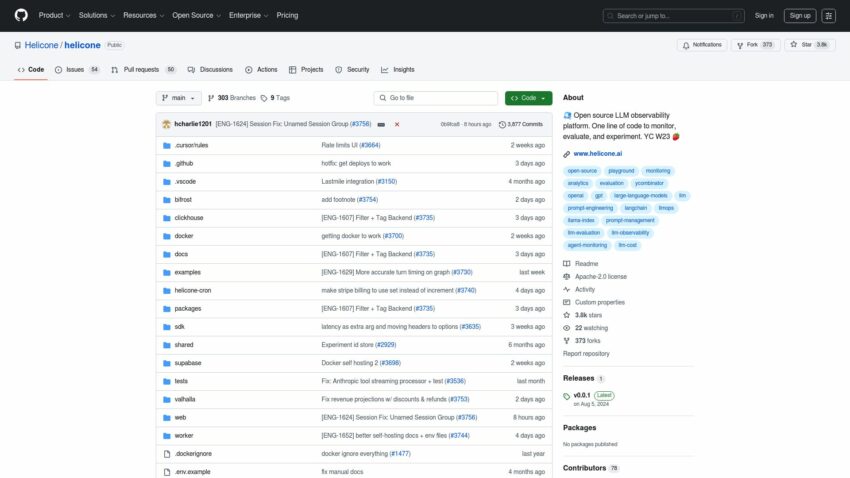The width and height of the screenshot is (850, 478).
Task: Open the clickhouse folder
Action: (189, 218)
